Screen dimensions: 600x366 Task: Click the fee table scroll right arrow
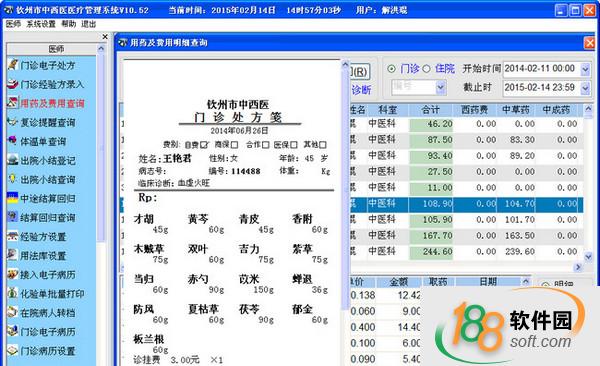coord(578,266)
